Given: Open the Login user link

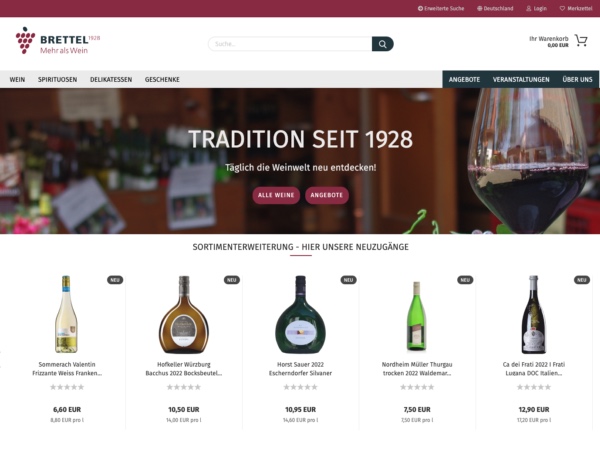Looking at the screenshot, I should pos(536,8).
